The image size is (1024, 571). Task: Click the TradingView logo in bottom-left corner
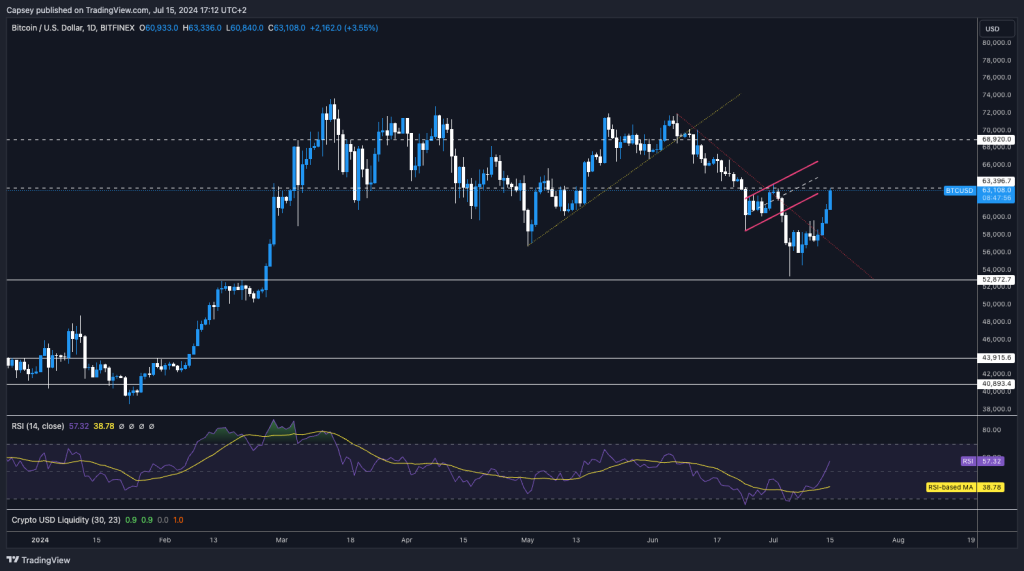[37, 560]
